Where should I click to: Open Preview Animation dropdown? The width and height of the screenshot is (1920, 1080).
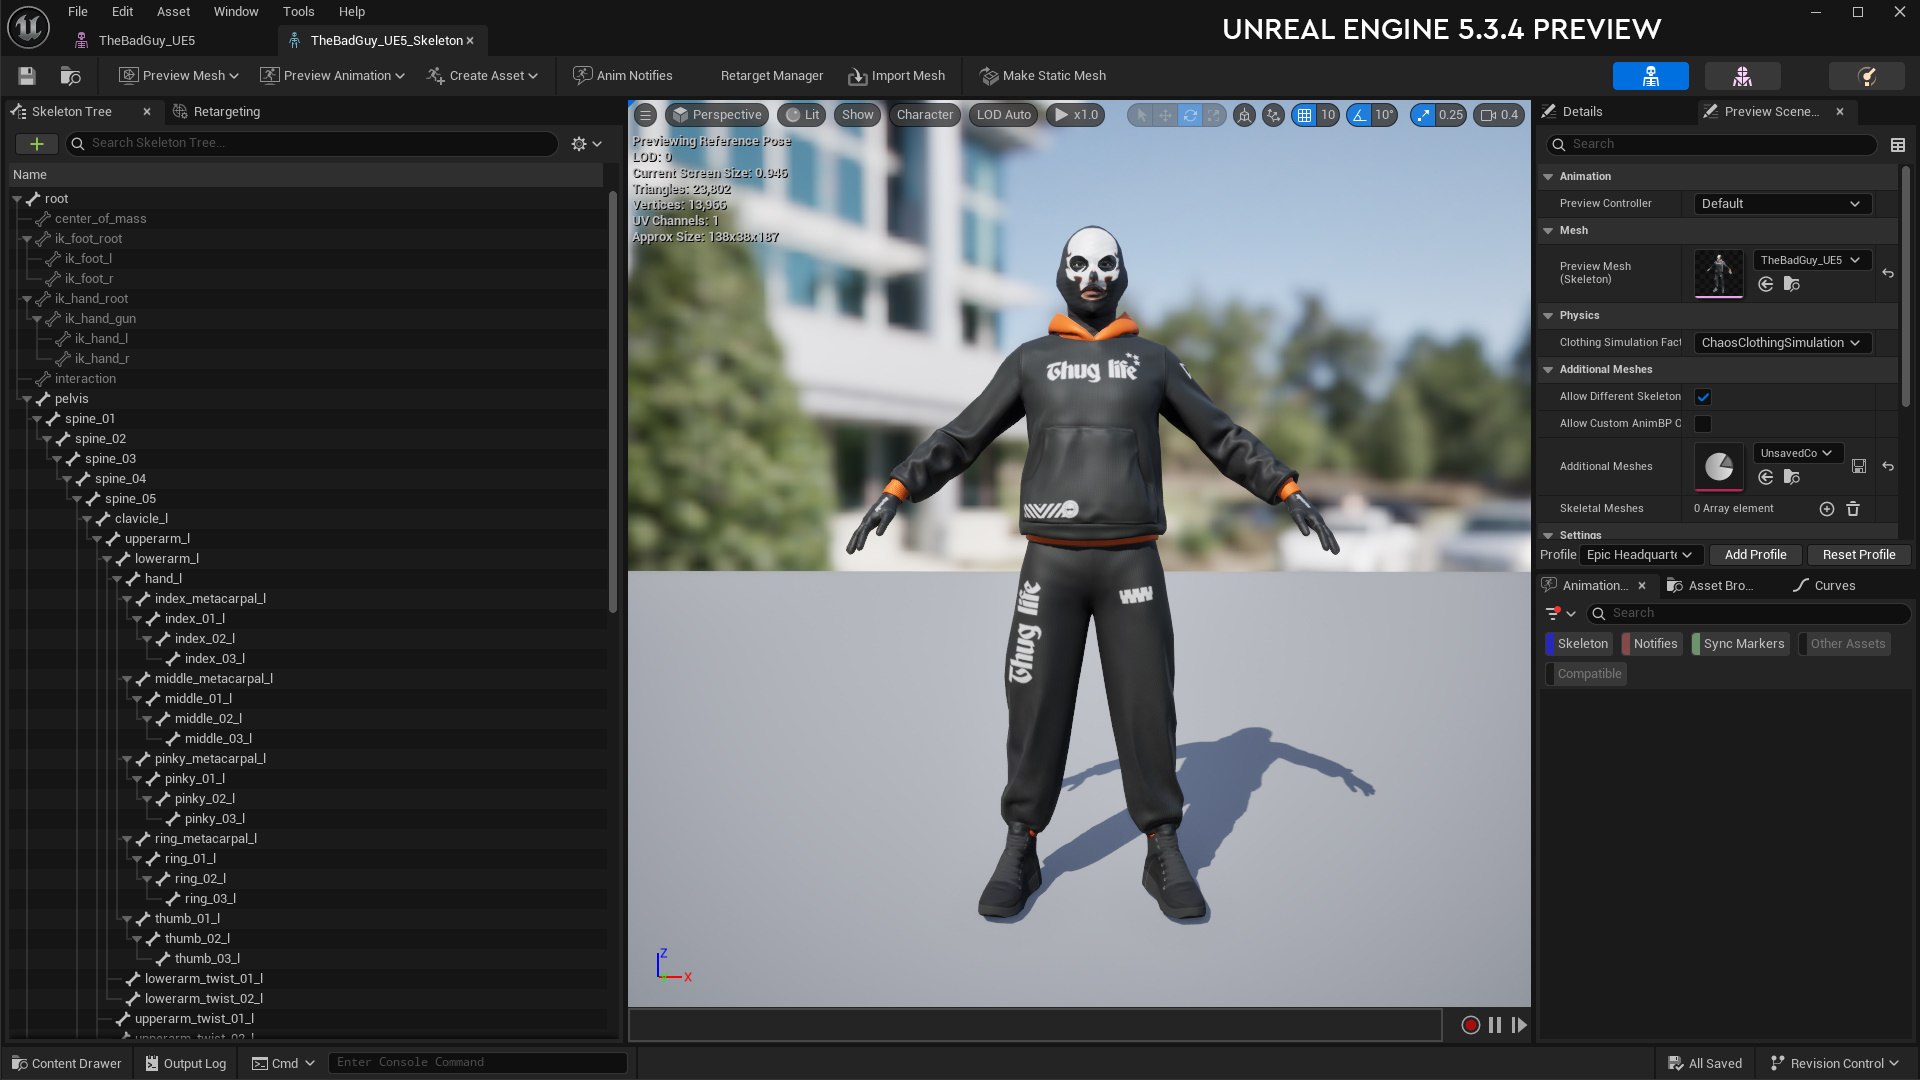[332, 76]
